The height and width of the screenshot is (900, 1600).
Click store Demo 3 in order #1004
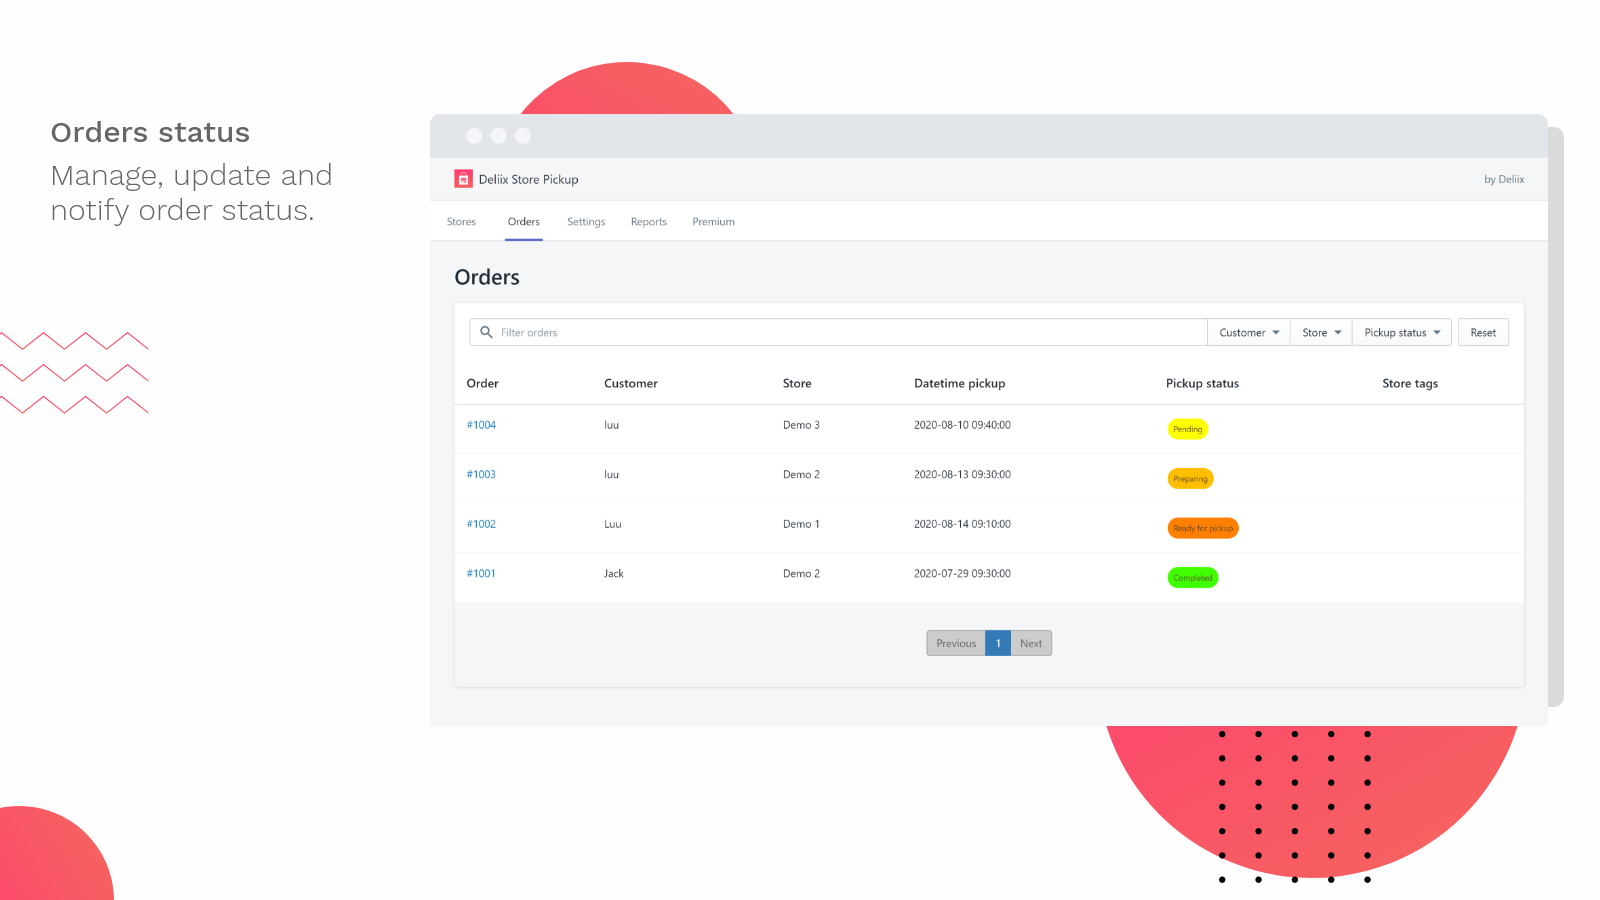pos(801,425)
